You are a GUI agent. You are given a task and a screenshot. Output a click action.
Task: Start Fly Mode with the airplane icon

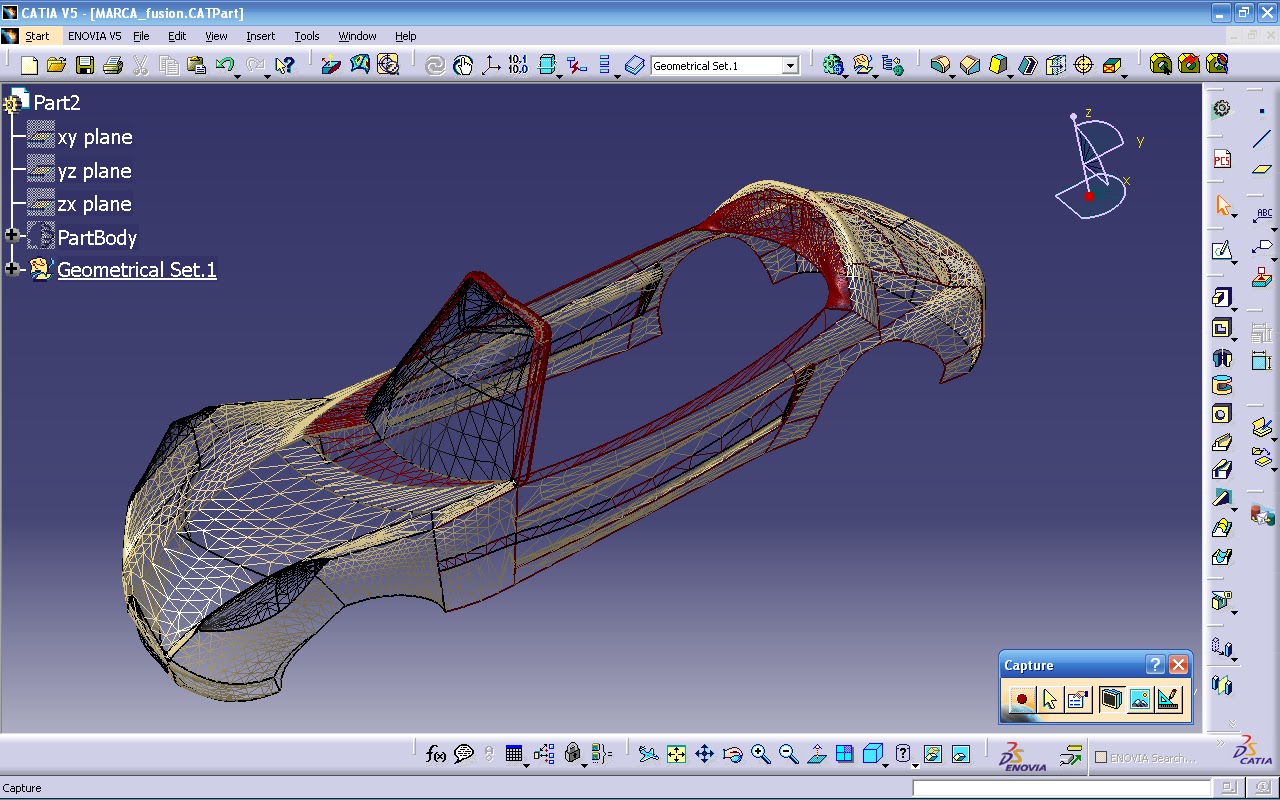(x=648, y=755)
